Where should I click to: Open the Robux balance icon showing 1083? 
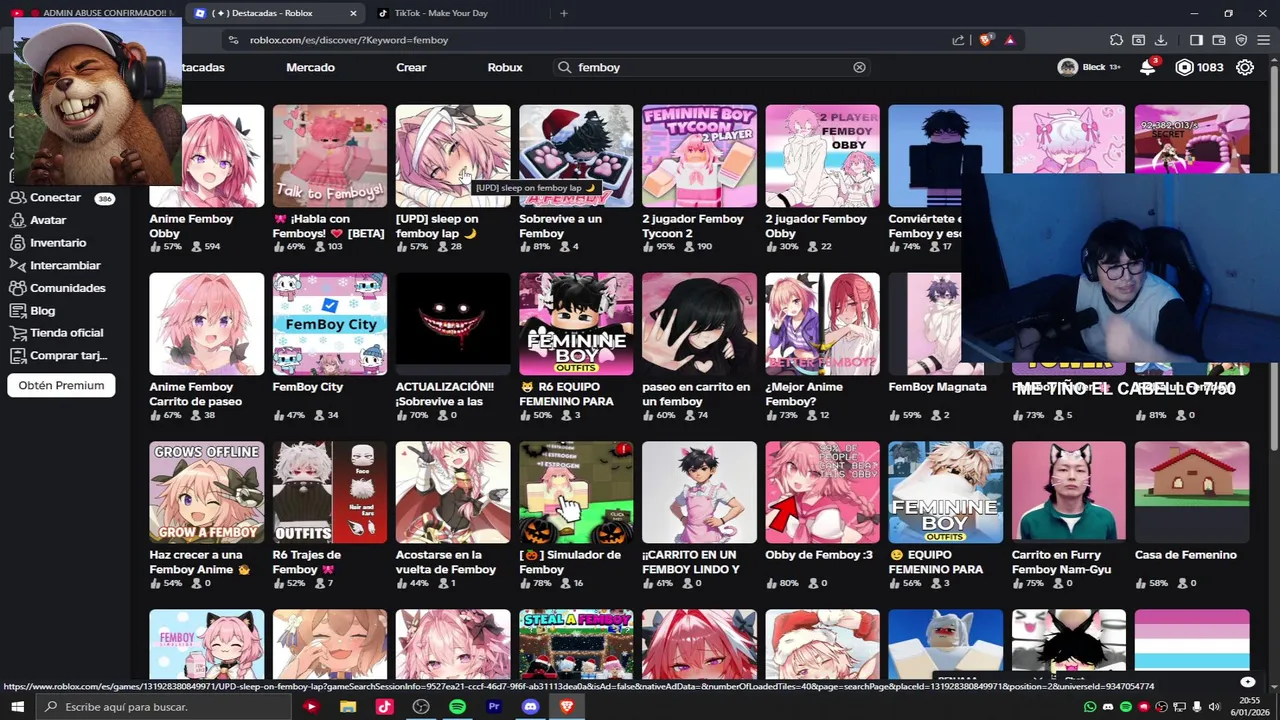1185,67
